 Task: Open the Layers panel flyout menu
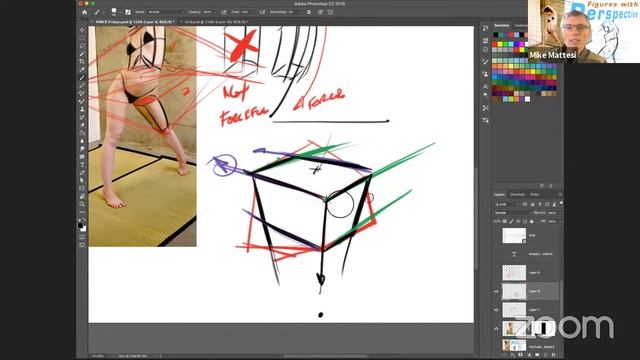tap(560, 194)
